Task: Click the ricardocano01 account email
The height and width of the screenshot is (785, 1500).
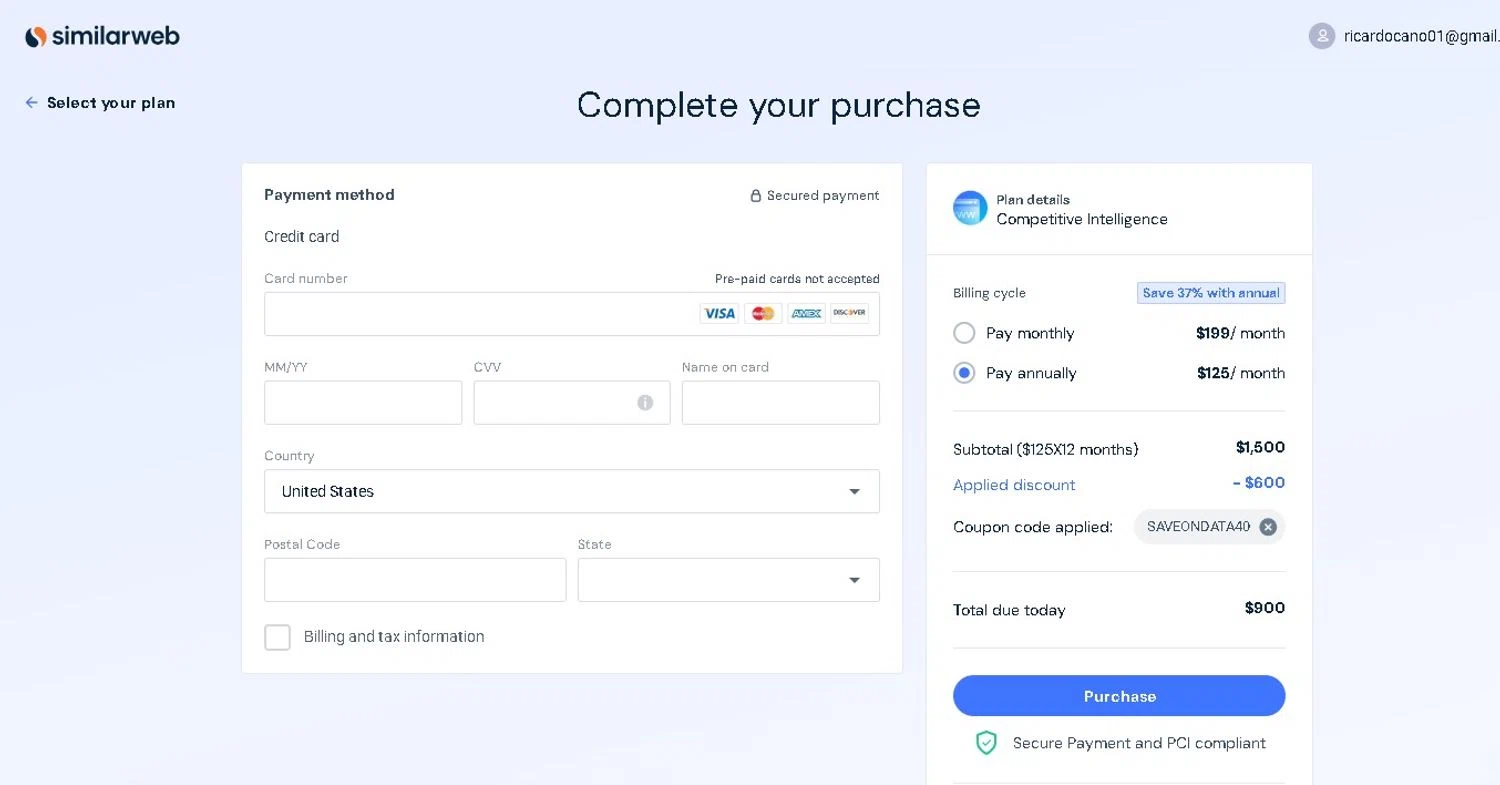Action: pos(1421,36)
